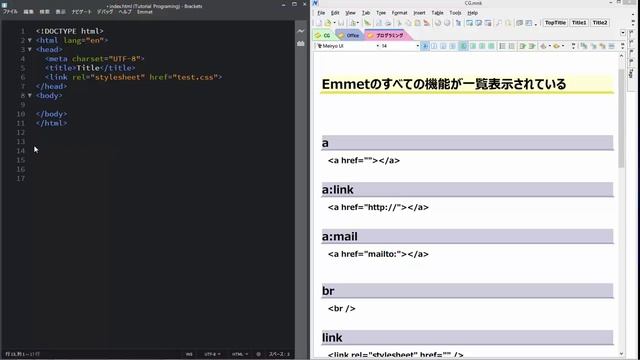
Task: Open the ナビゲート menu in Brackets
Action: pos(81,12)
